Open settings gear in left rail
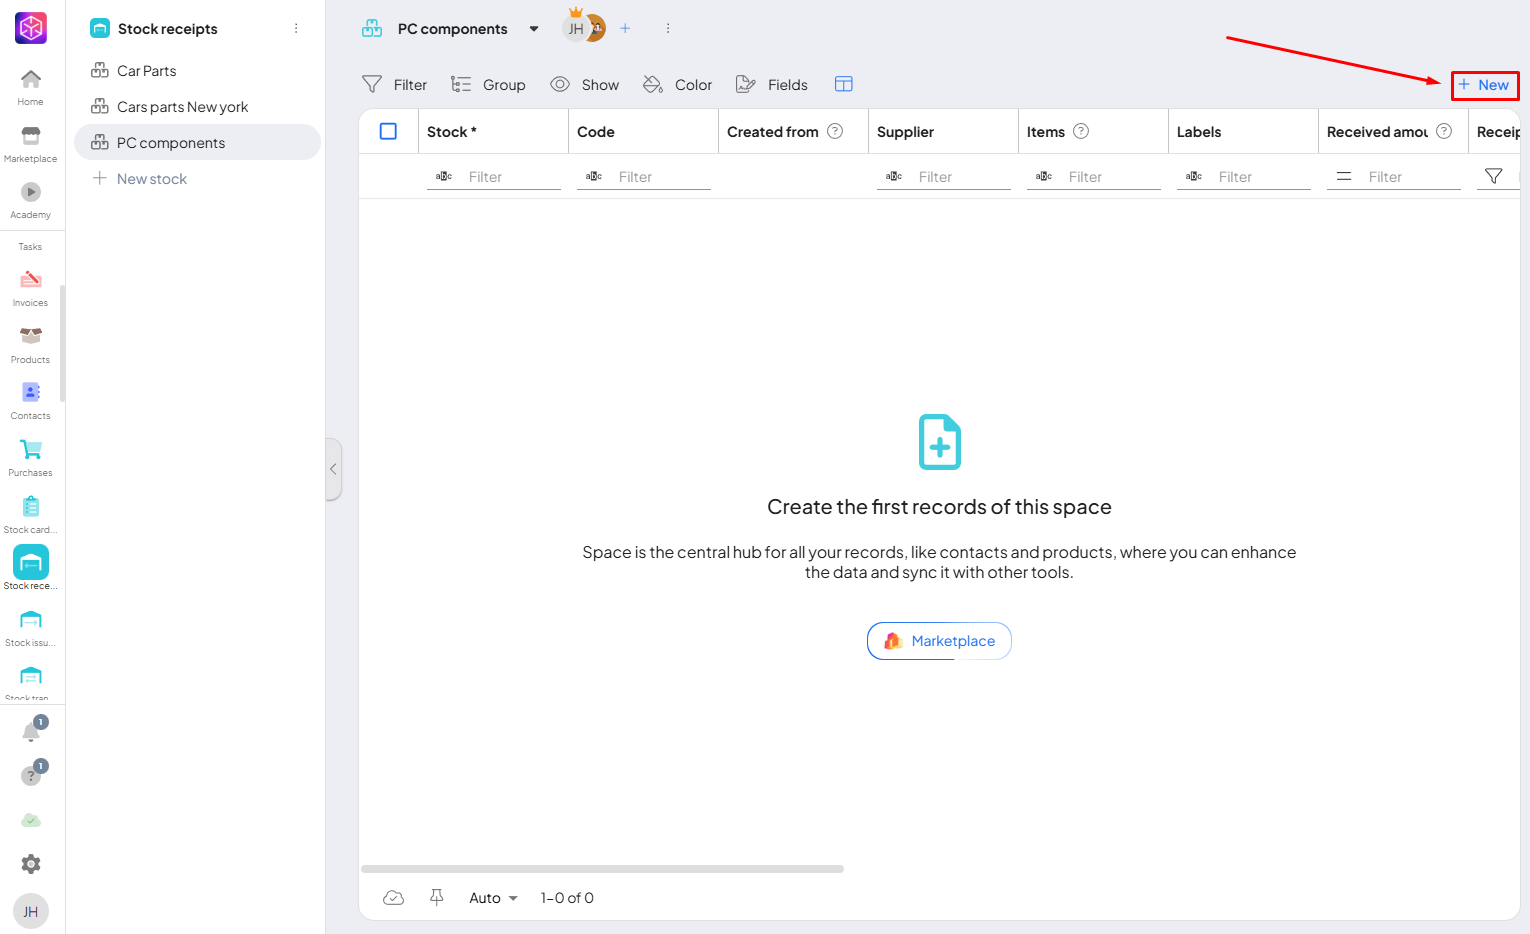Image resolution: width=1530 pixels, height=934 pixels. tap(31, 864)
